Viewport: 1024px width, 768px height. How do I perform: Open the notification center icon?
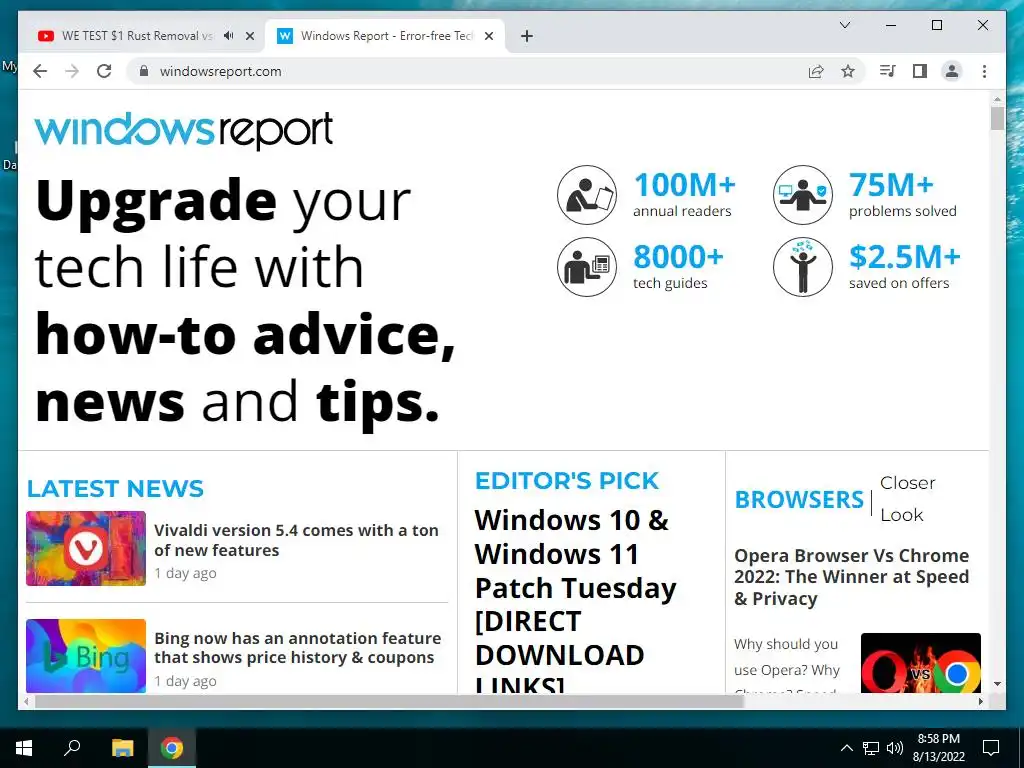(x=991, y=748)
